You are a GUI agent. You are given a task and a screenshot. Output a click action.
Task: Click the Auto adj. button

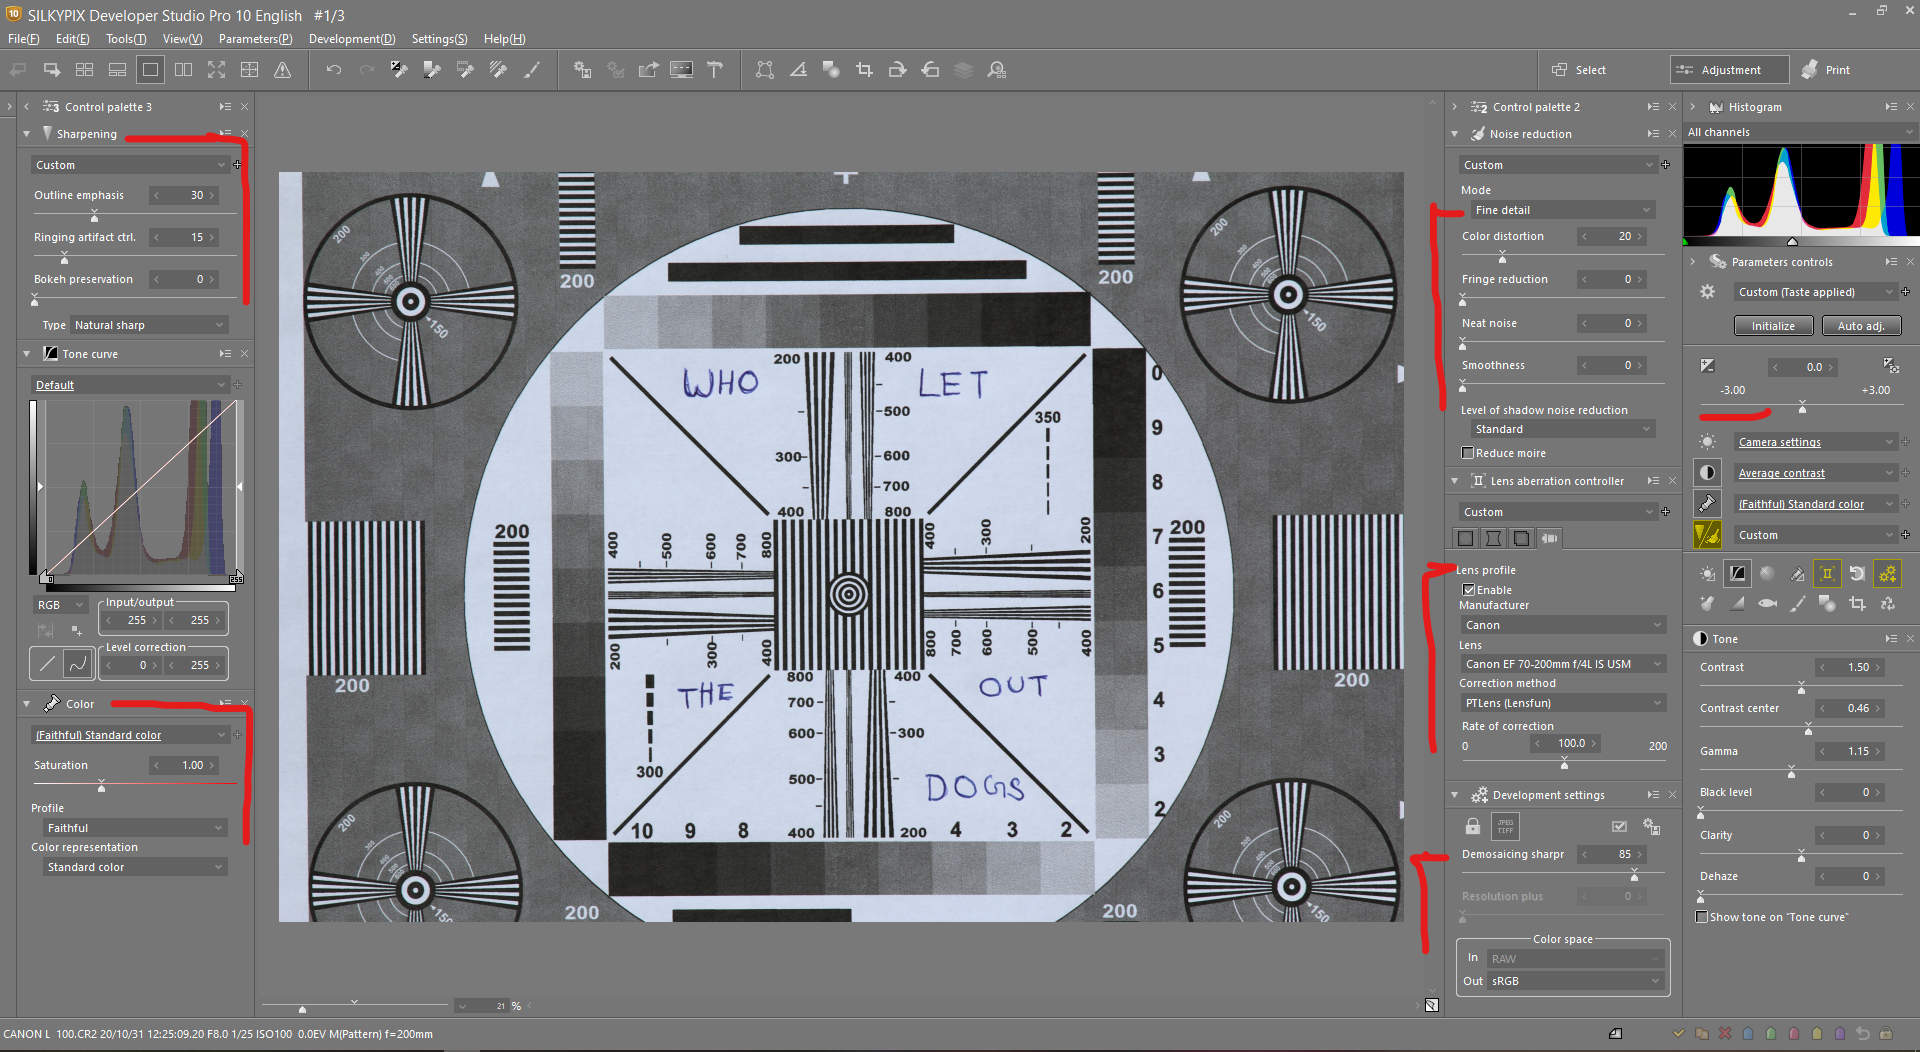tap(1861, 325)
